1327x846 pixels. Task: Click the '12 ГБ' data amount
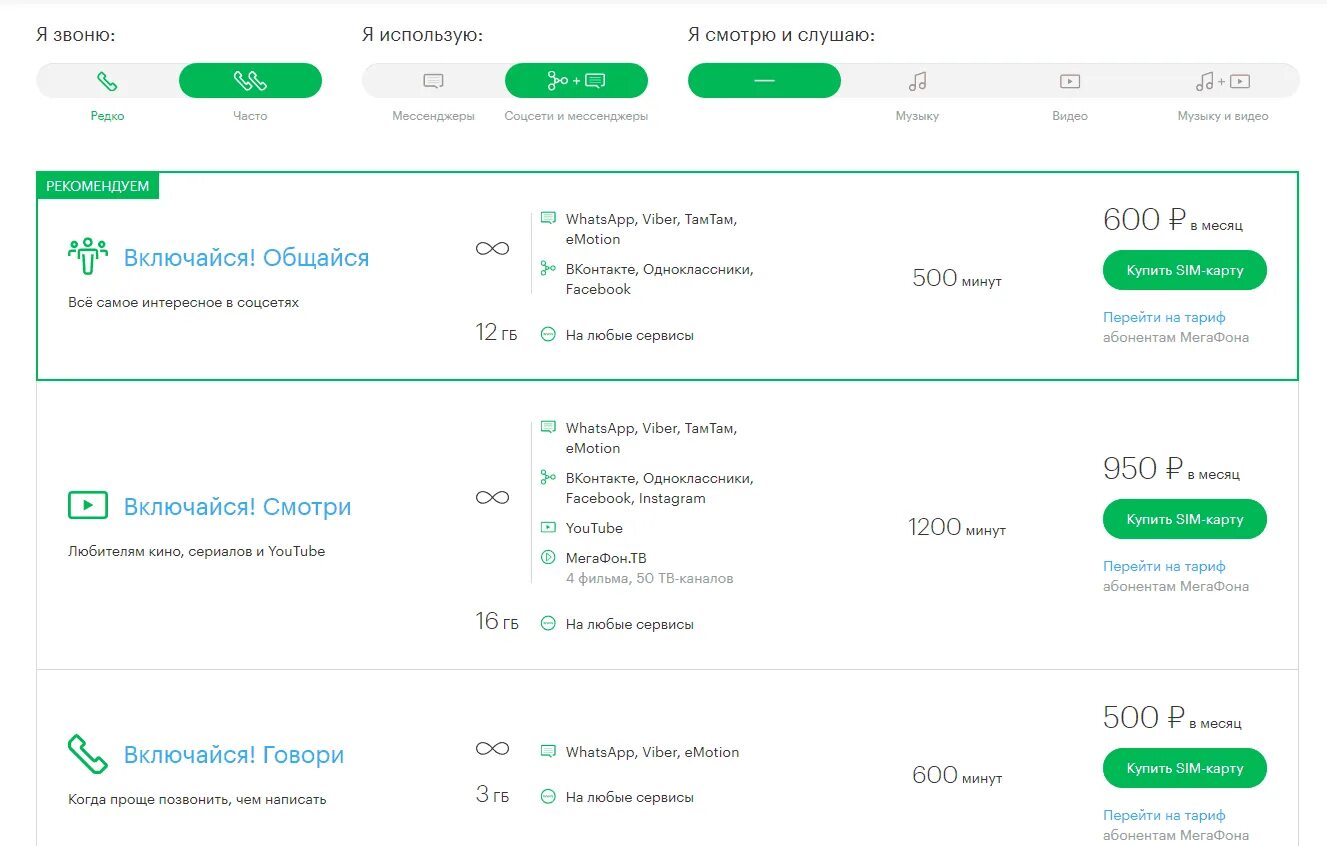[497, 332]
